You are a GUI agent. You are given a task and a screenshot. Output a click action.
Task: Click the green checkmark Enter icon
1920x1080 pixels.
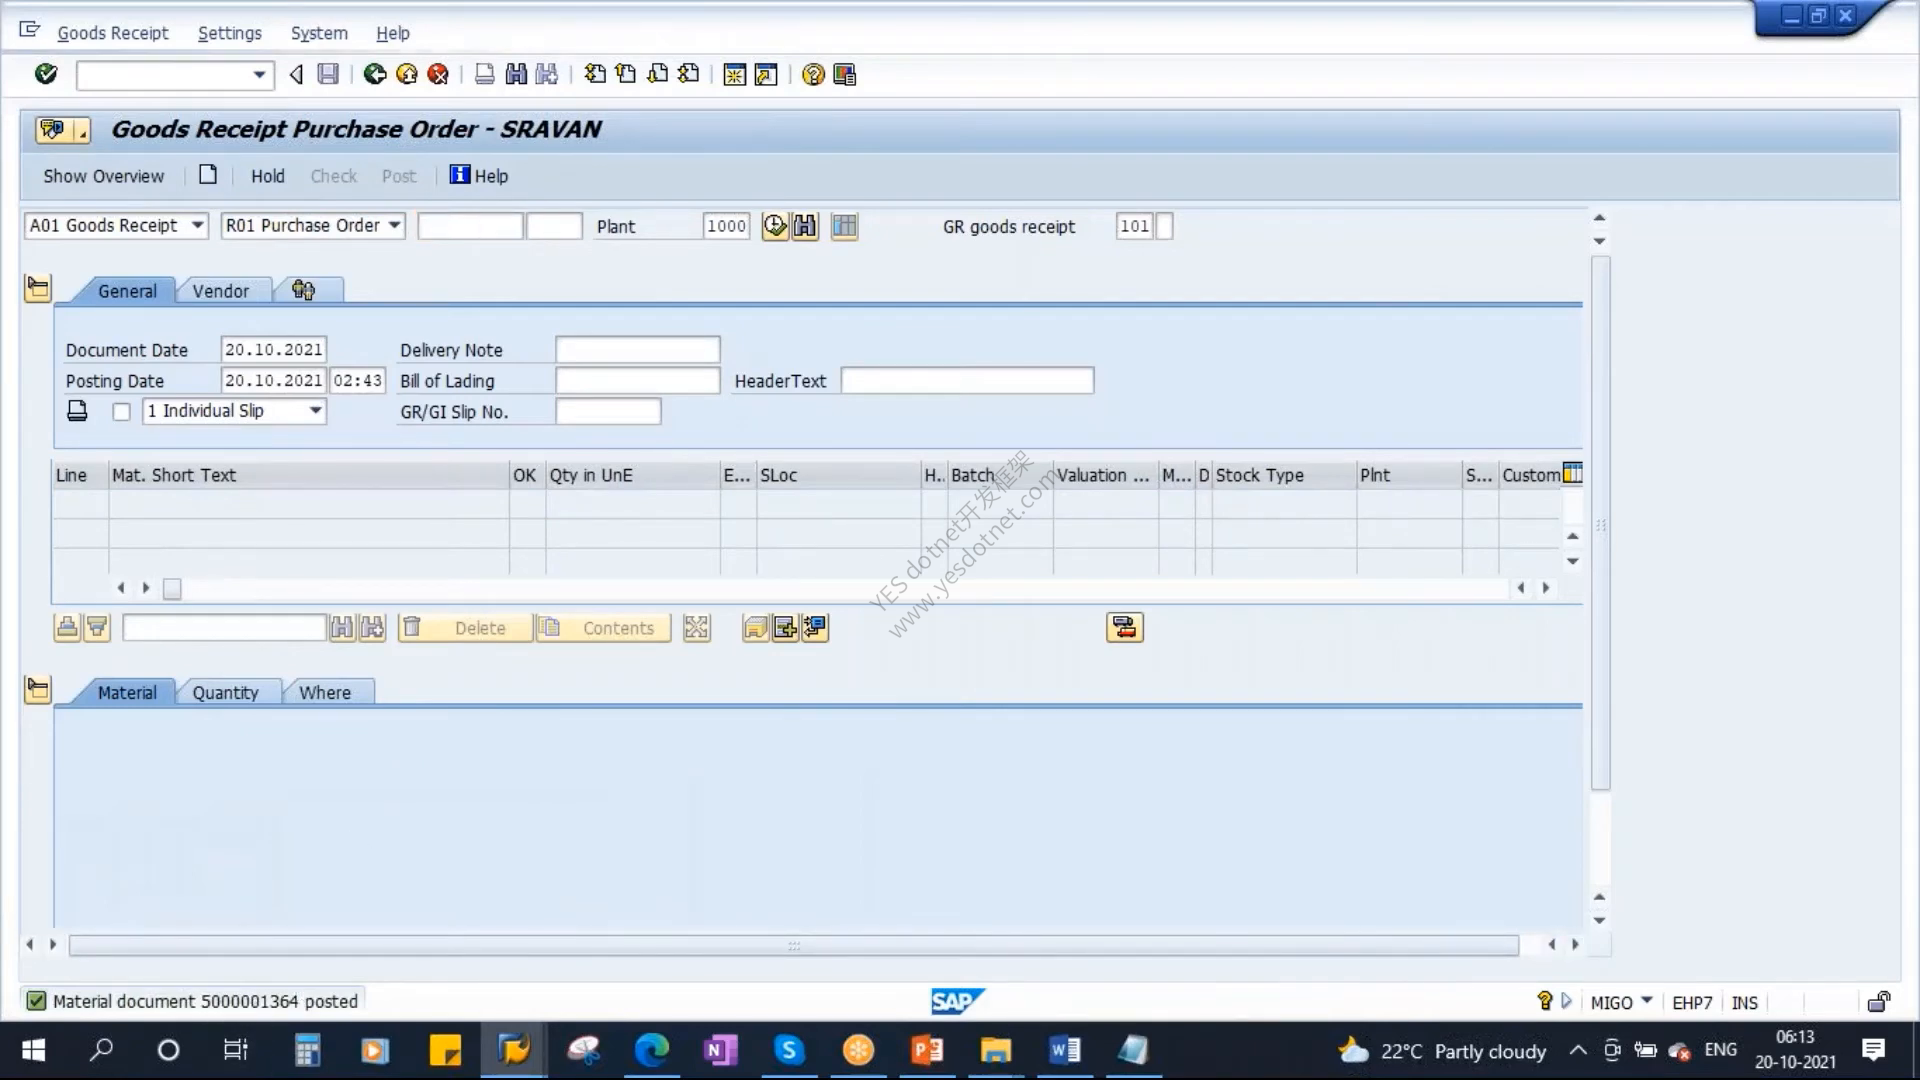tap(46, 74)
